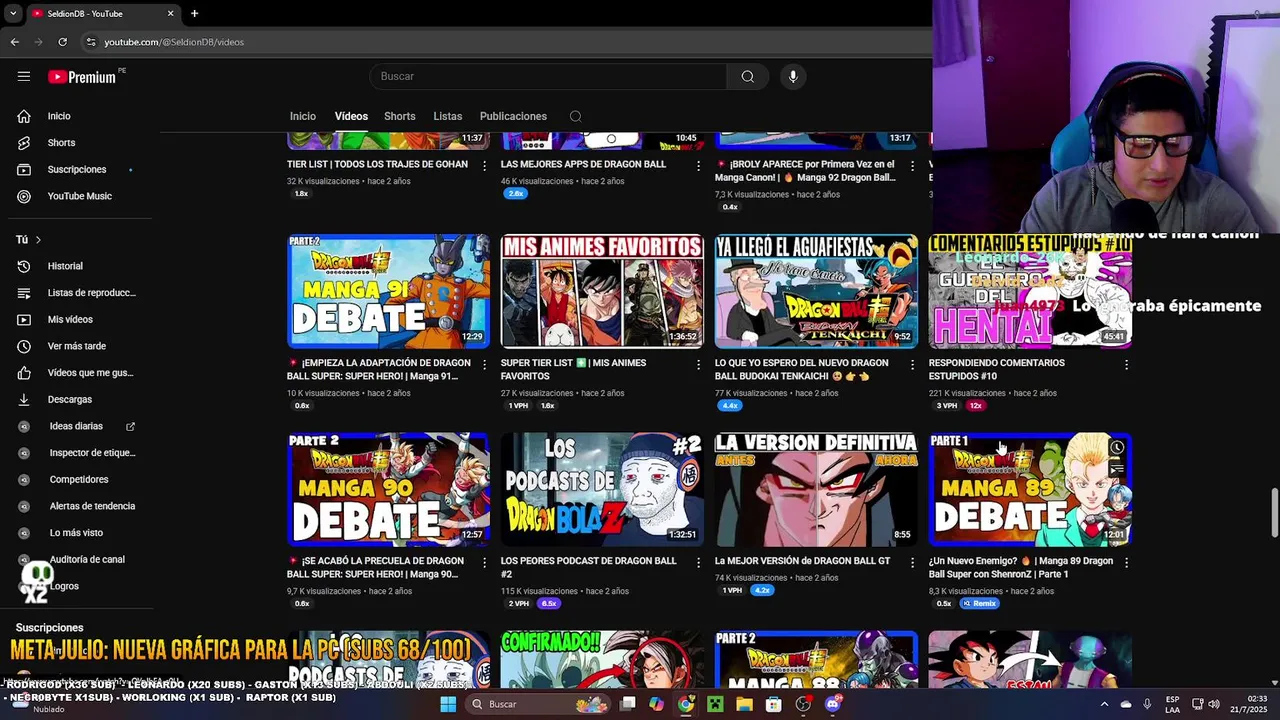
Task: Switch to the Shorts channel tab
Action: click(400, 116)
